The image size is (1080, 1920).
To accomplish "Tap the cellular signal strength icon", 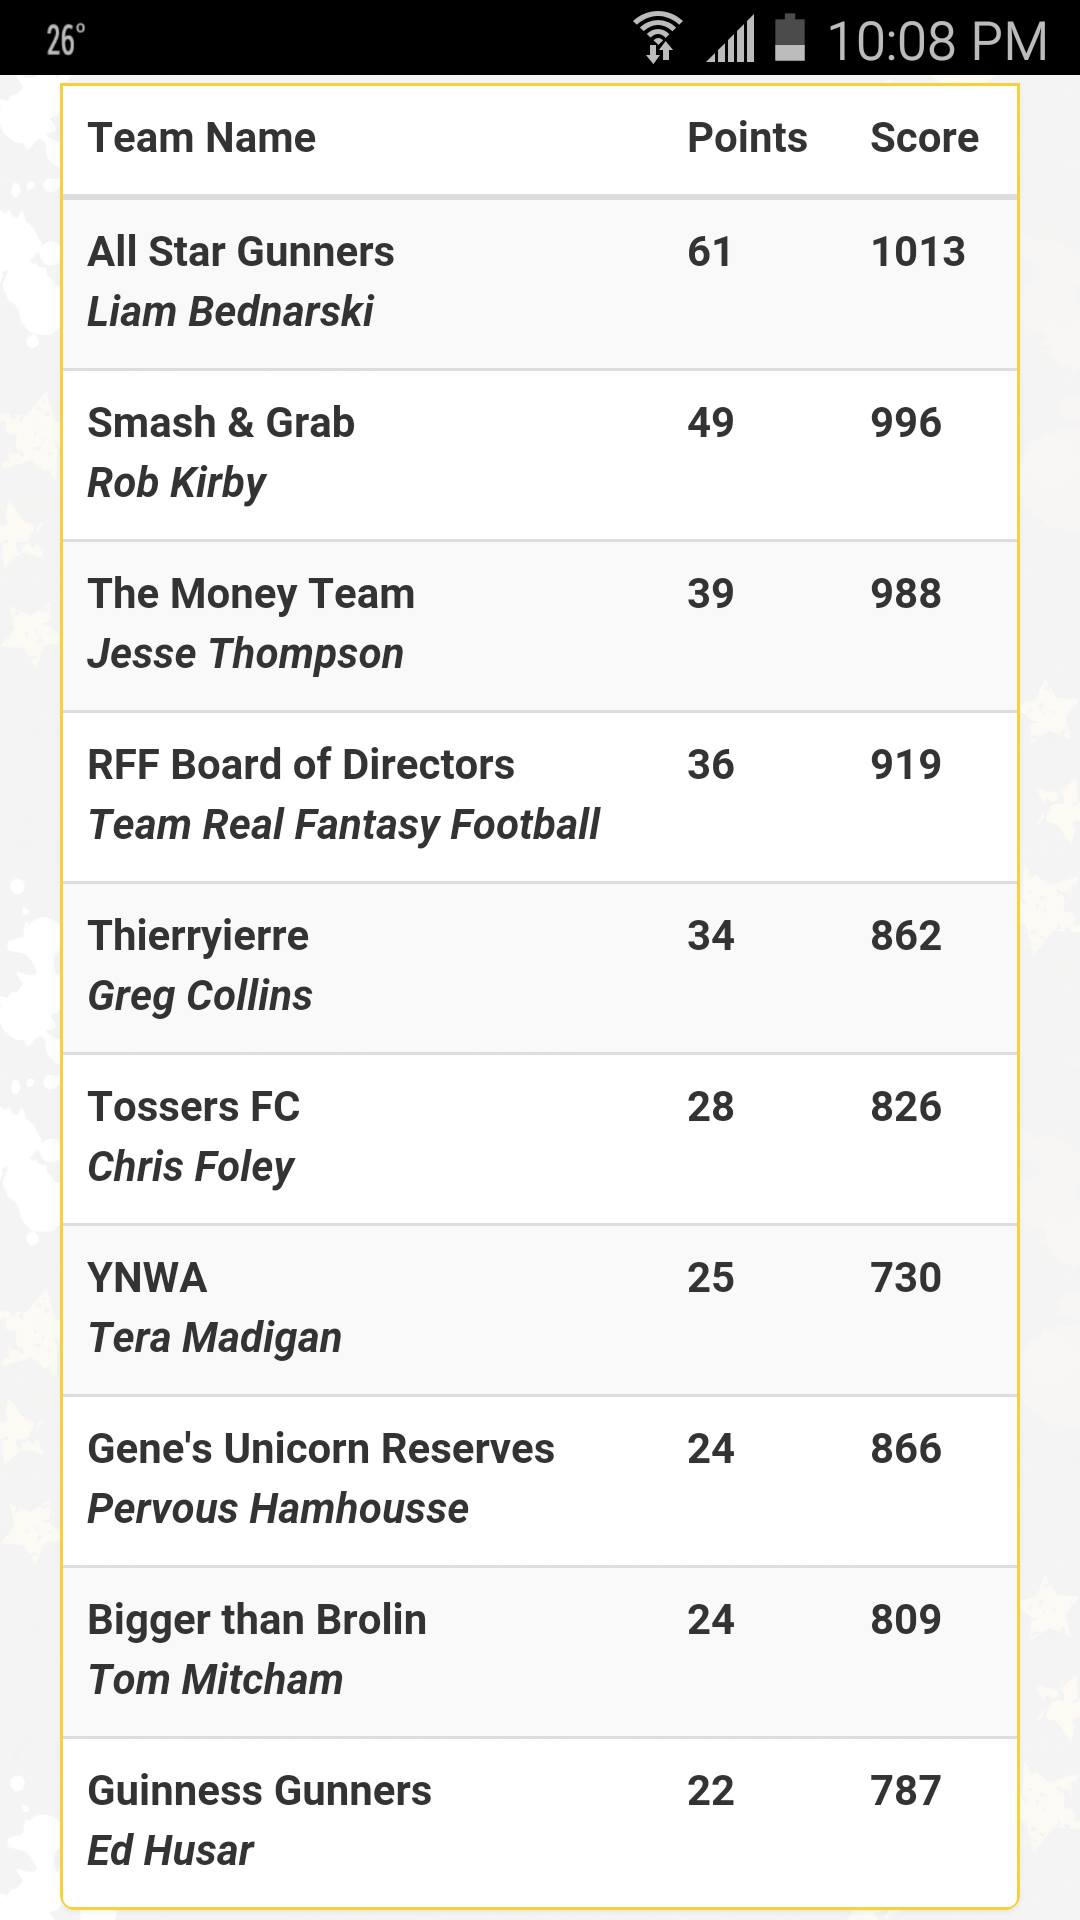I will (731, 40).
